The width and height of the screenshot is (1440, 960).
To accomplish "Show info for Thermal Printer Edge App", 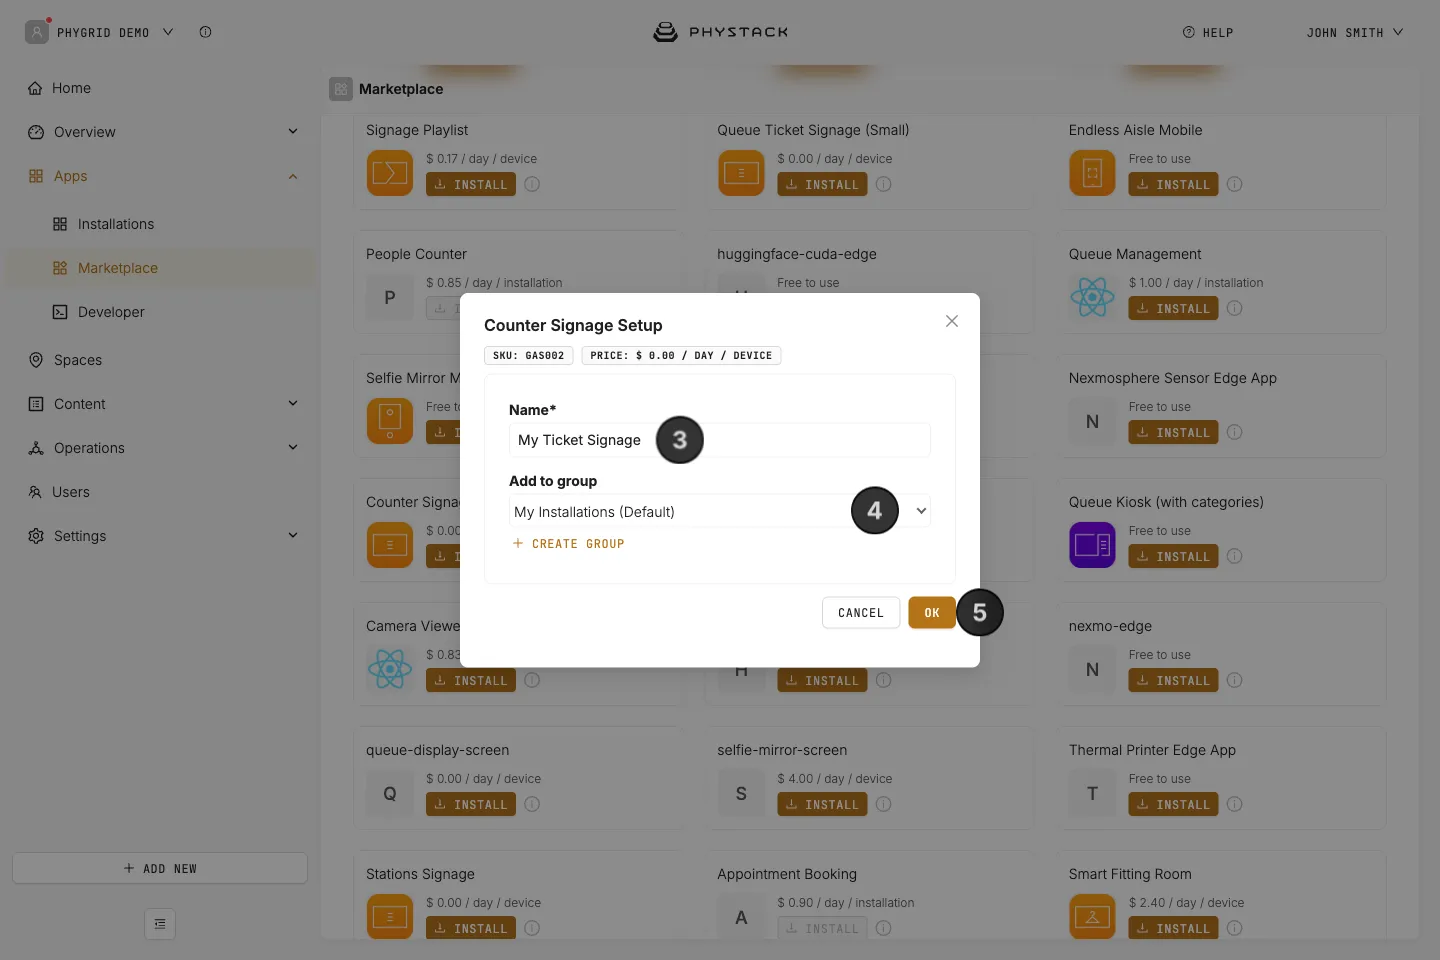I will [x=1235, y=804].
